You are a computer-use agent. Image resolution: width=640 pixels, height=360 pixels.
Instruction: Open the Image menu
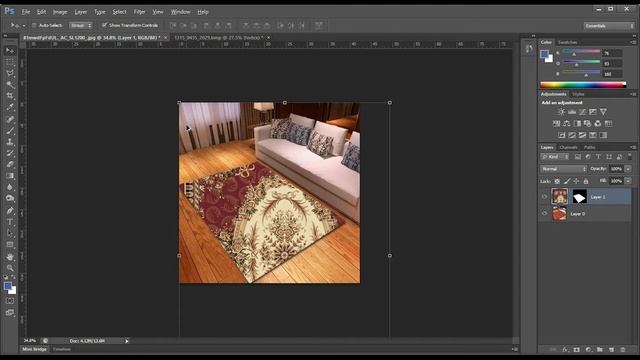pyautogui.click(x=60, y=12)
